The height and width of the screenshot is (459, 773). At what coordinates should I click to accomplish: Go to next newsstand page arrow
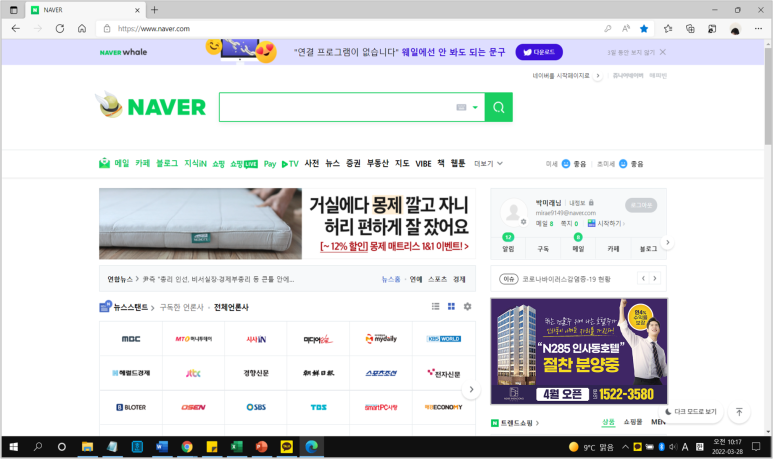tap(471, 389)
